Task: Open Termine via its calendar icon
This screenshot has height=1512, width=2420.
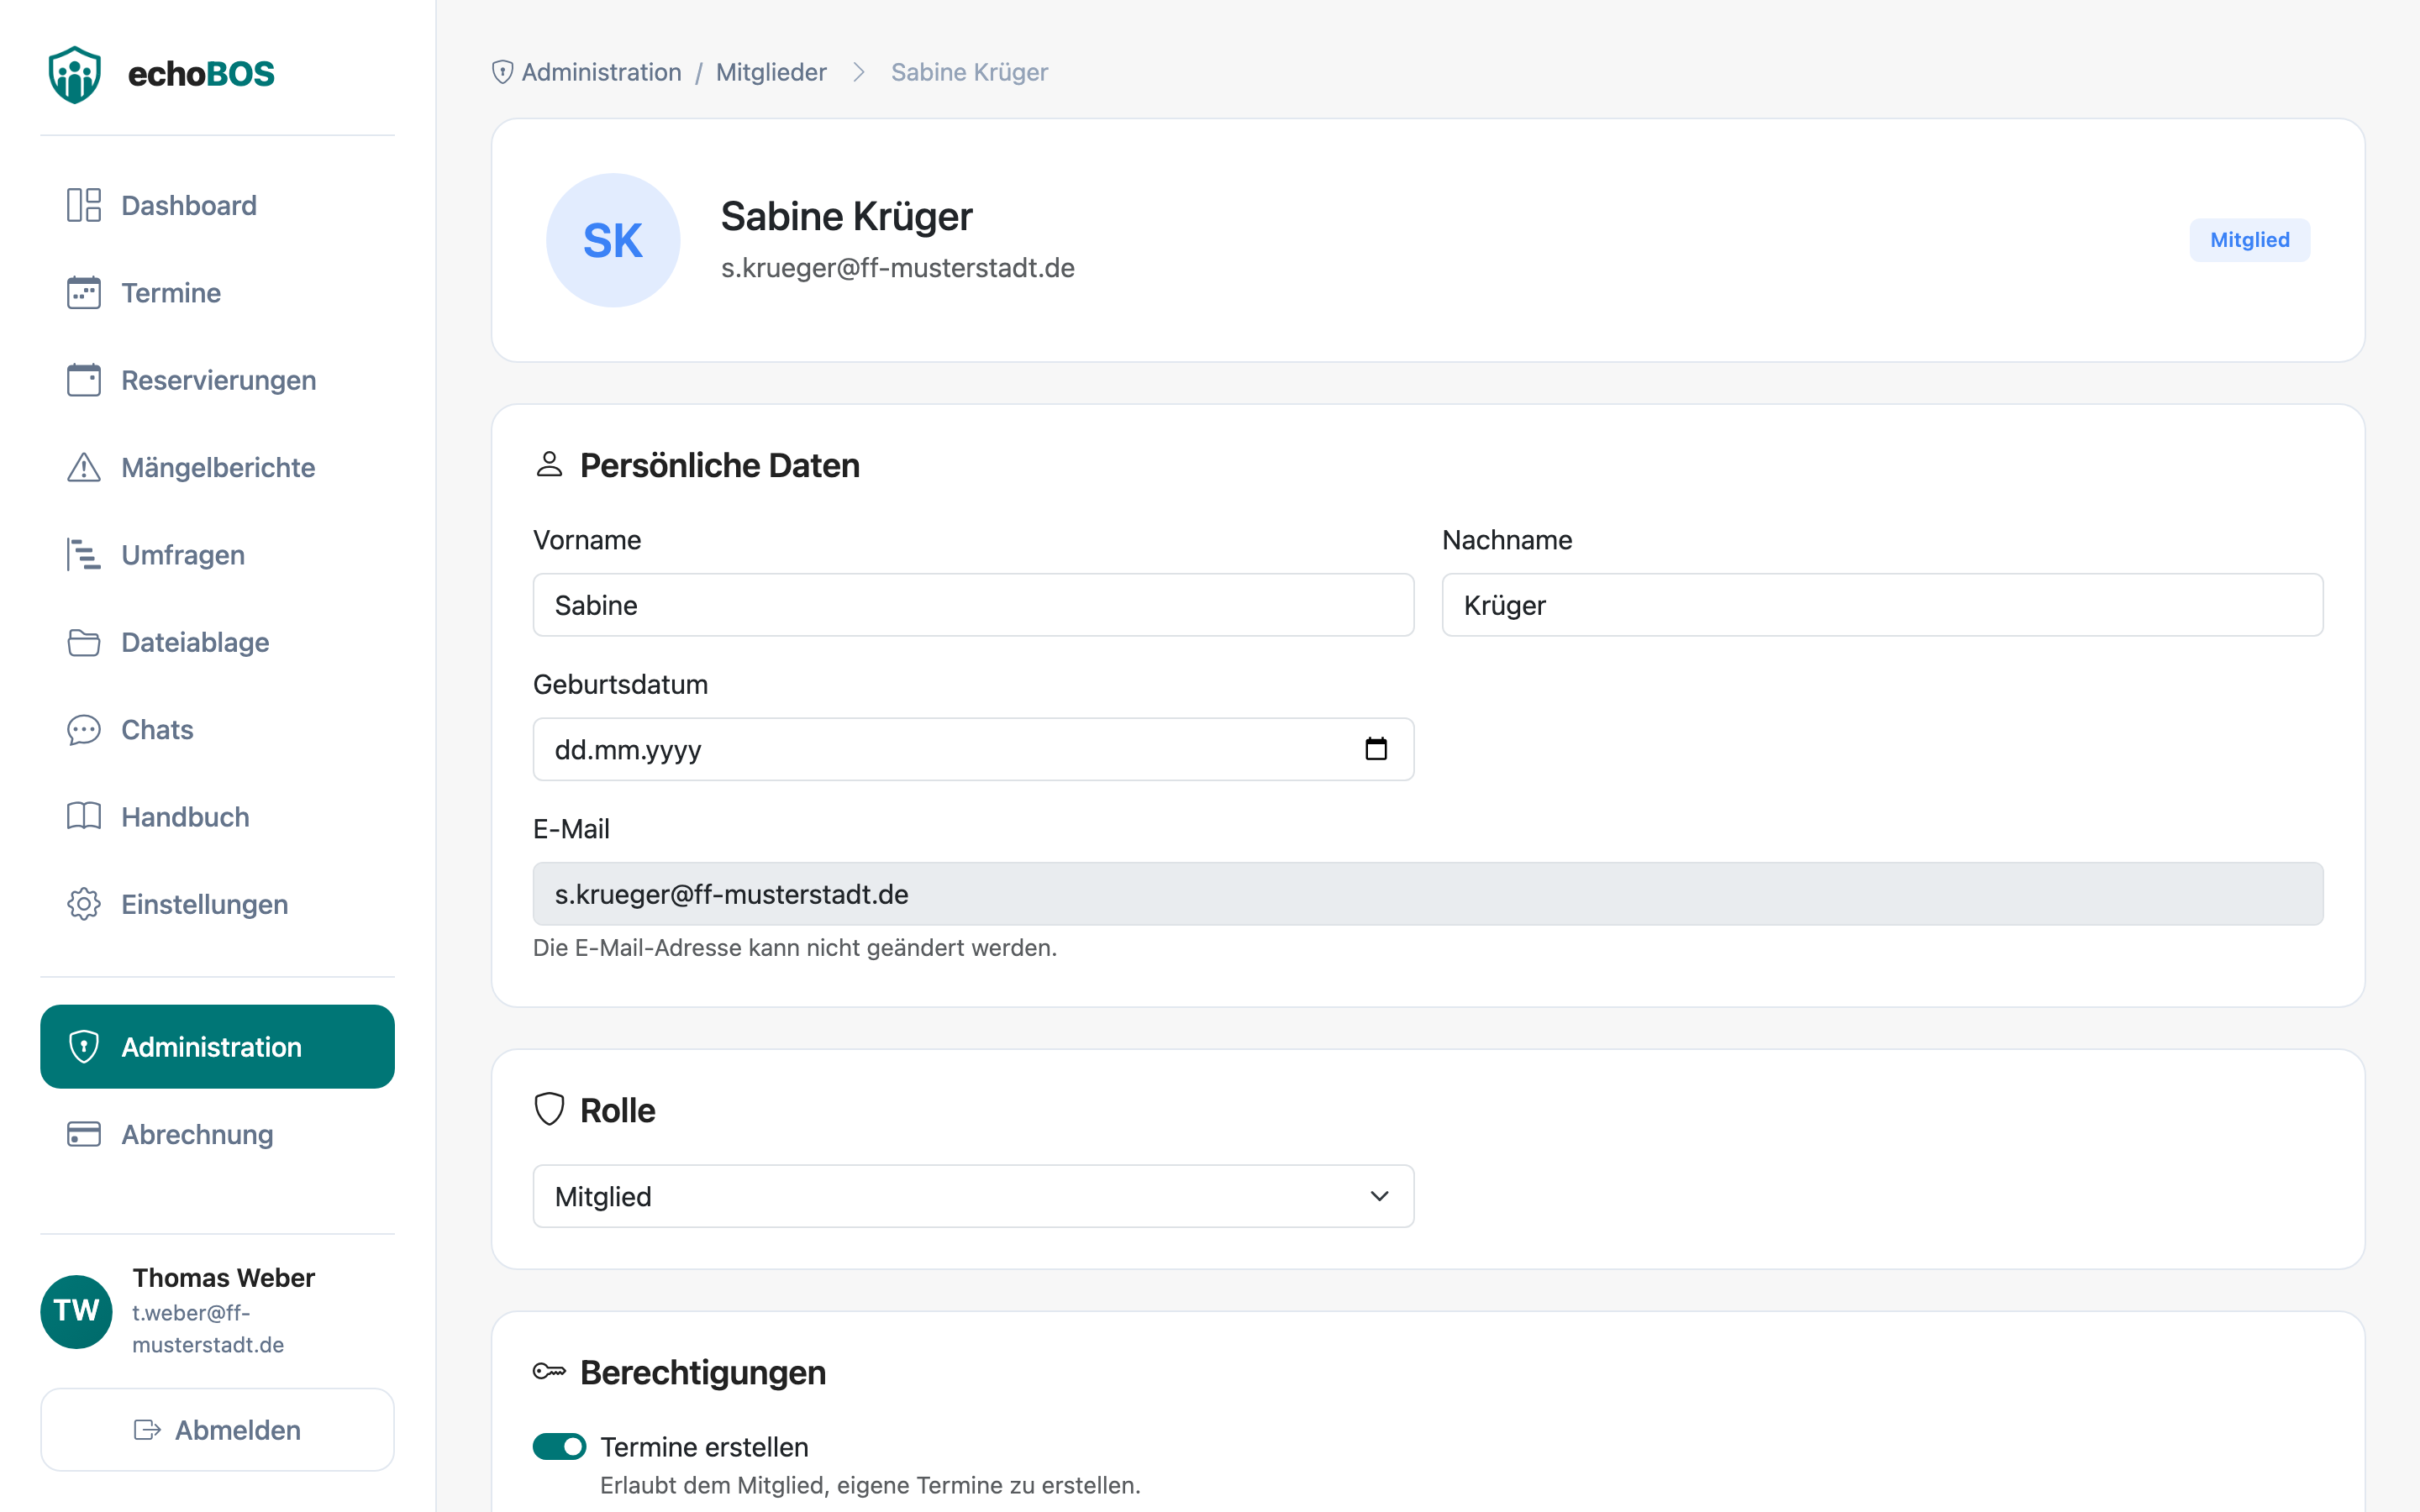Action: click(x=84, y=293)
